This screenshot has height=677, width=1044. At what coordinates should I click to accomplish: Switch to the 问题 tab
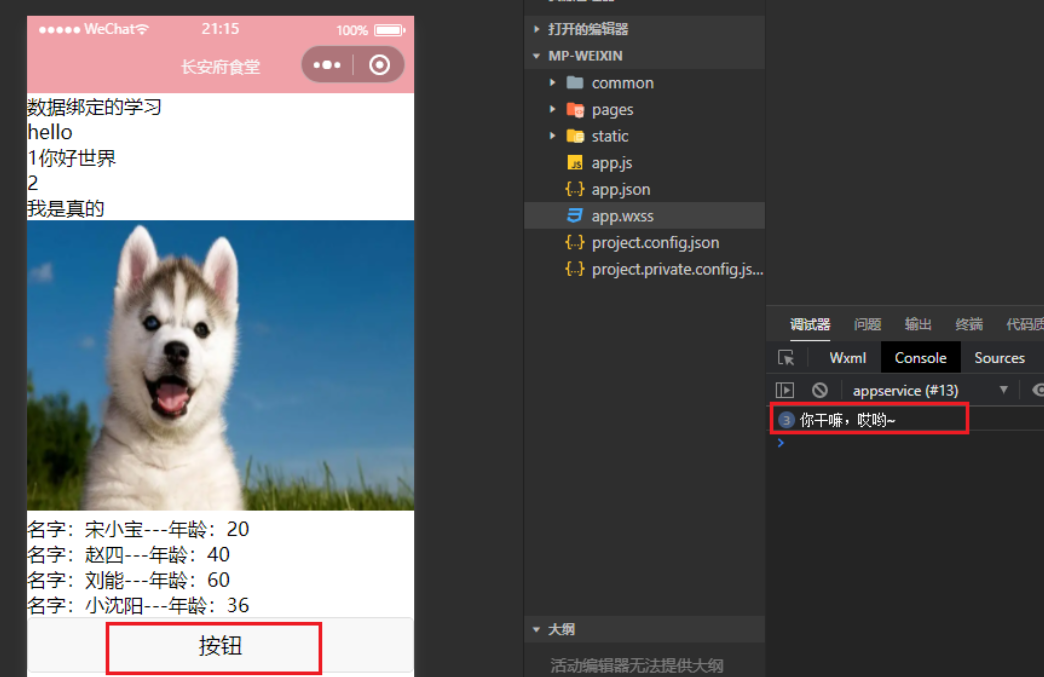point(867,324)
